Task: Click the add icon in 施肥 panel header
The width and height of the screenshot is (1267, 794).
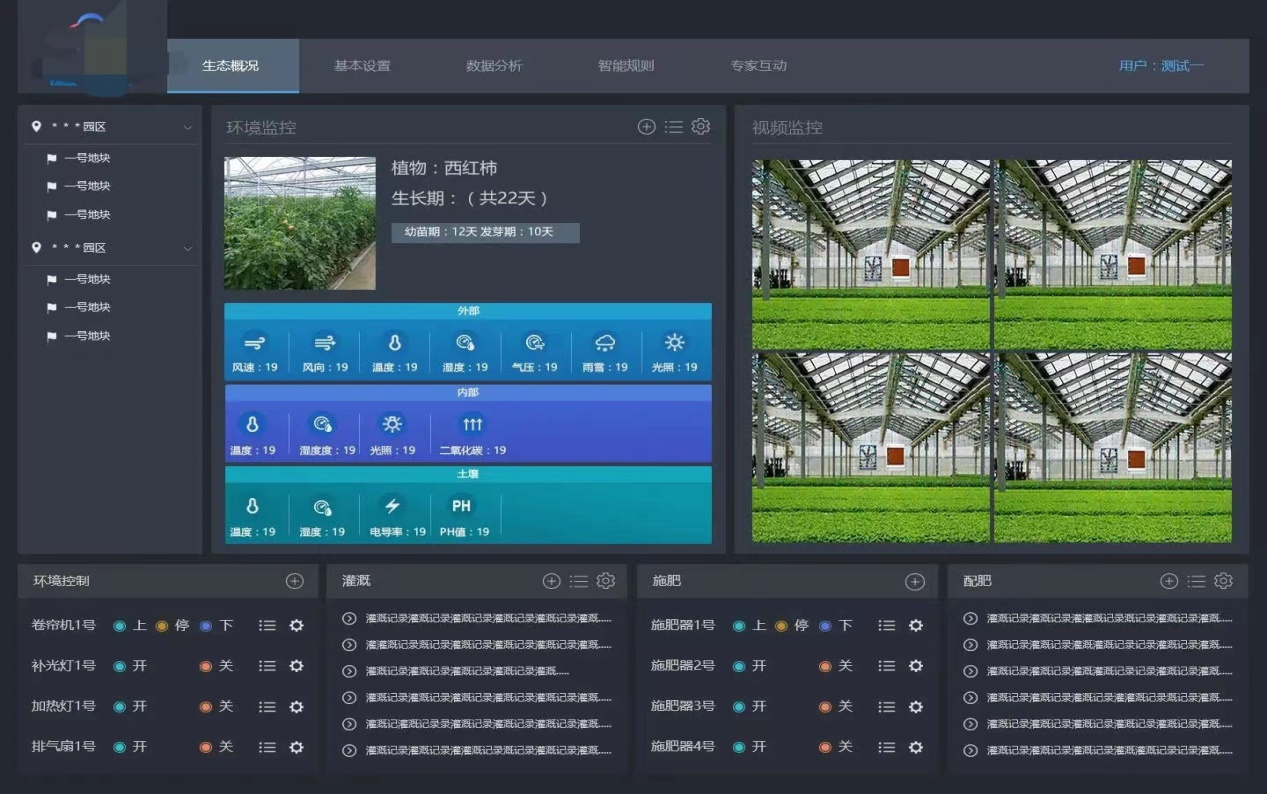Action: point(915,581)
